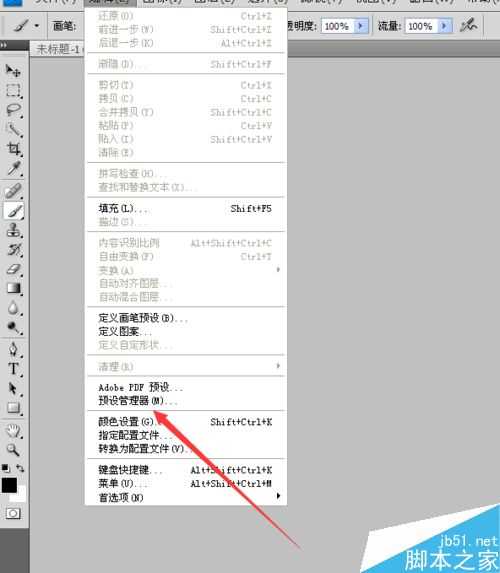Screen dimensions: 500x573
Task: Select the Magic Wand tool
Action: click(x=13, y=129)
